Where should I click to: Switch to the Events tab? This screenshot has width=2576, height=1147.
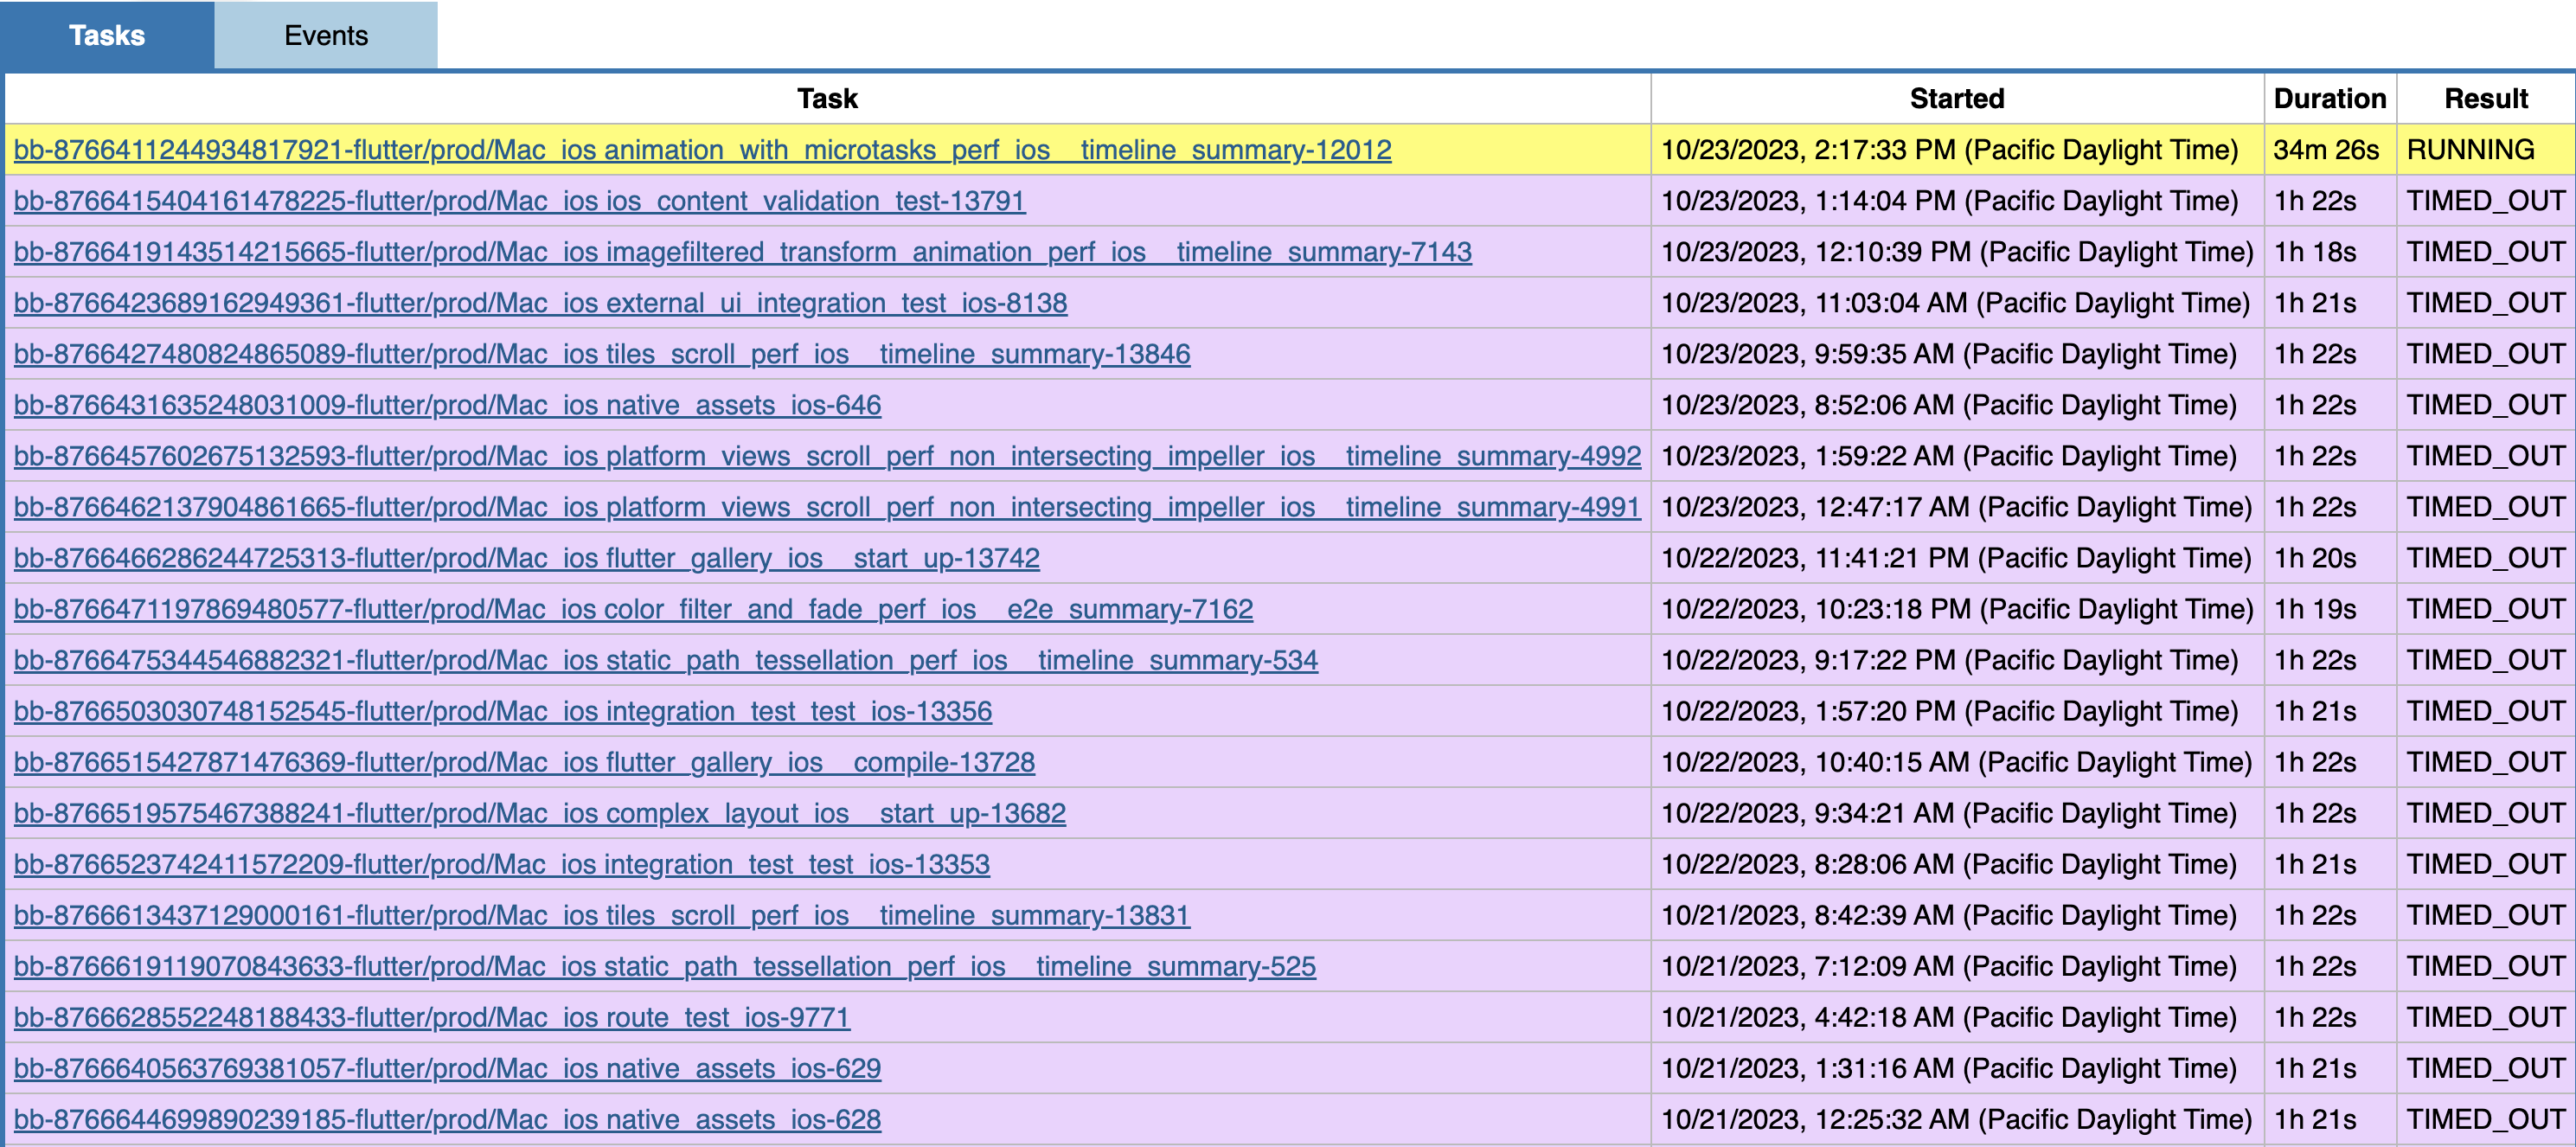point(325,35)
